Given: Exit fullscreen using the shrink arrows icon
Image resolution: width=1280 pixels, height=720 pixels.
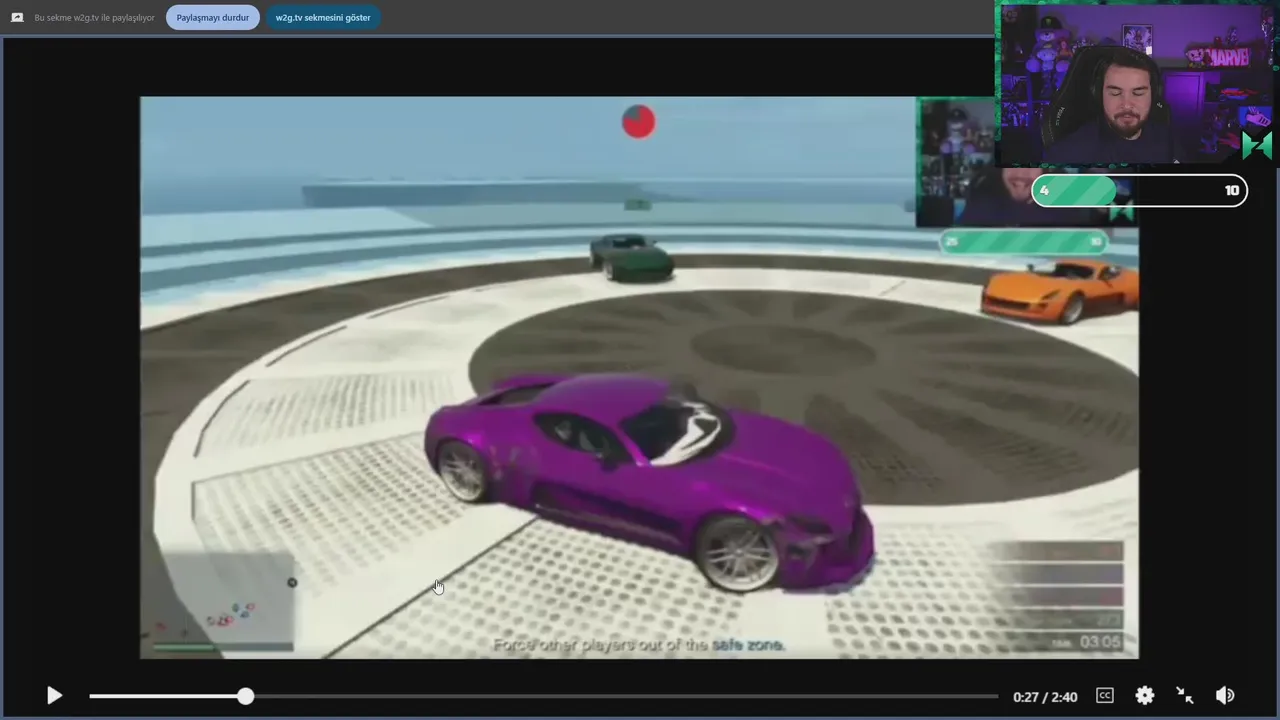Looking at the screenshot, I should coord(1185,696).
